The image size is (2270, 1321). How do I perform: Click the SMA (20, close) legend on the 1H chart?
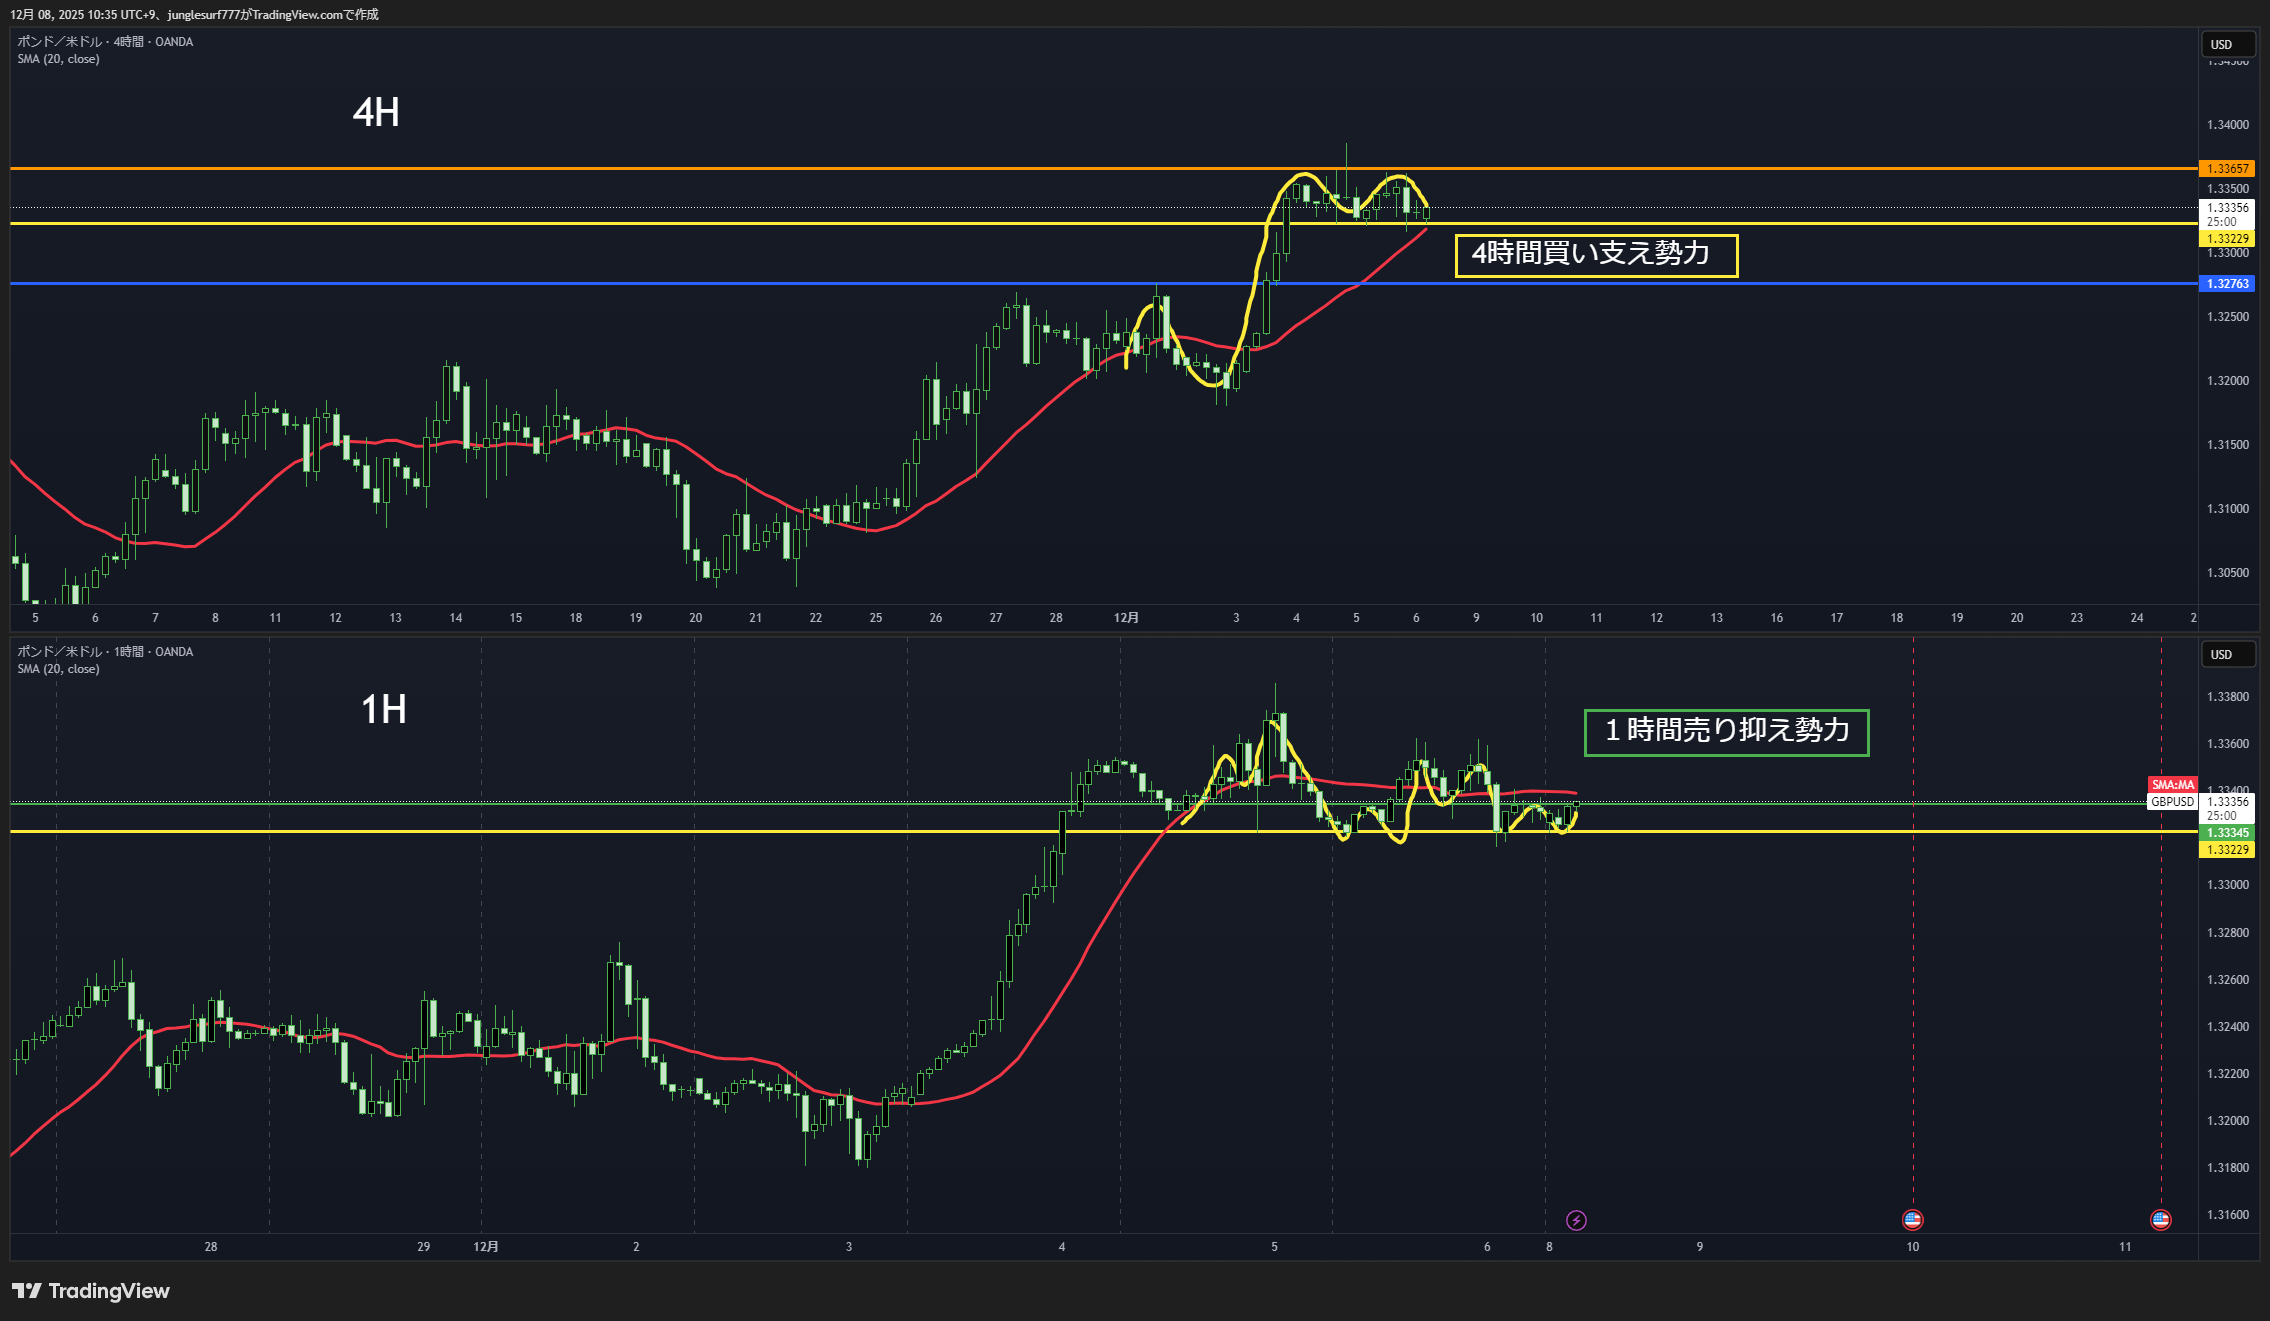[x=58, y=669]
